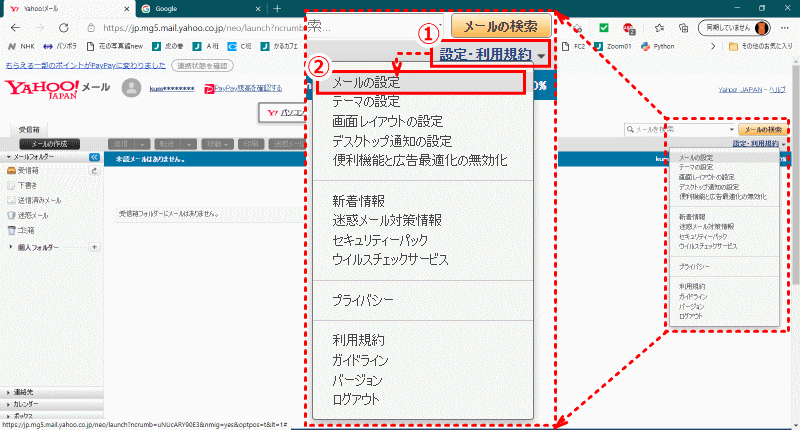Viewport: 800px width, 430px height.
Task: Refresh the inbox with the 受信箱 reload icon
Action: pyautogui.click(x=94, y=171)
